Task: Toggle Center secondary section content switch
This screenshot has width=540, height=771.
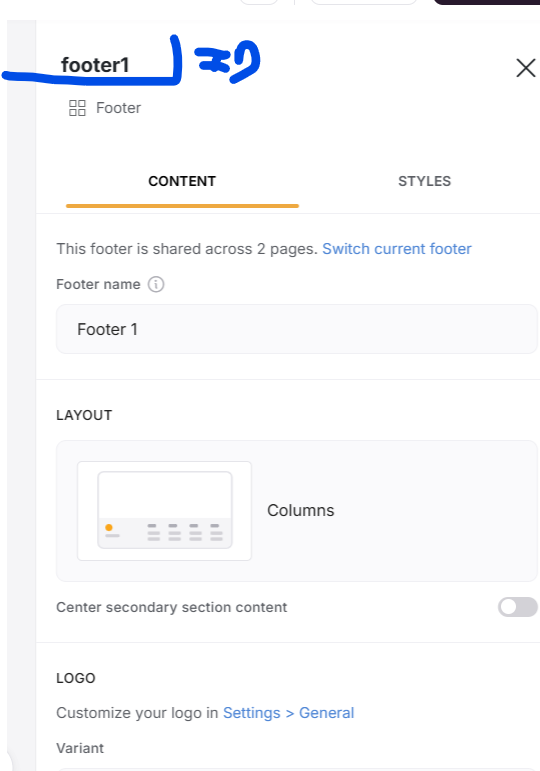Action: click(x=517, y=607)
